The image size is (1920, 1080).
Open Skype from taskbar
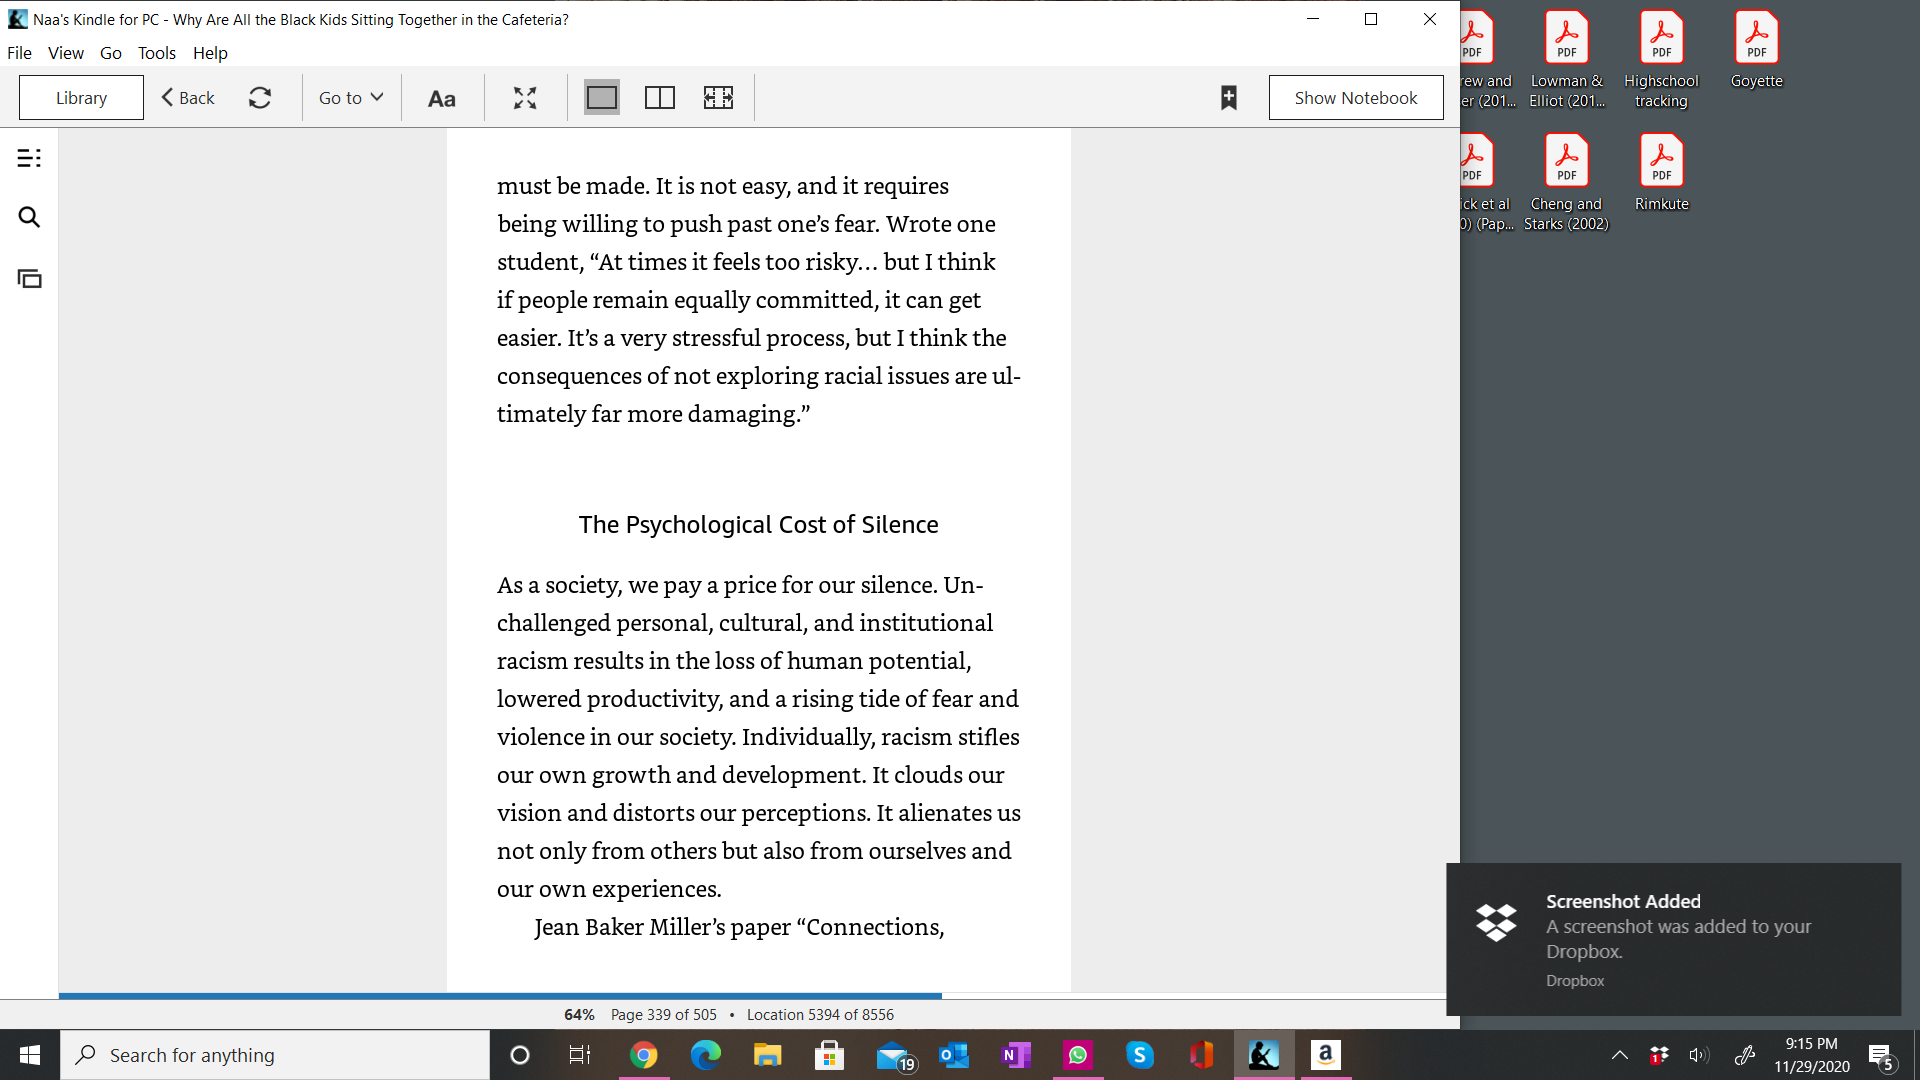(x=1140, y=1055)
